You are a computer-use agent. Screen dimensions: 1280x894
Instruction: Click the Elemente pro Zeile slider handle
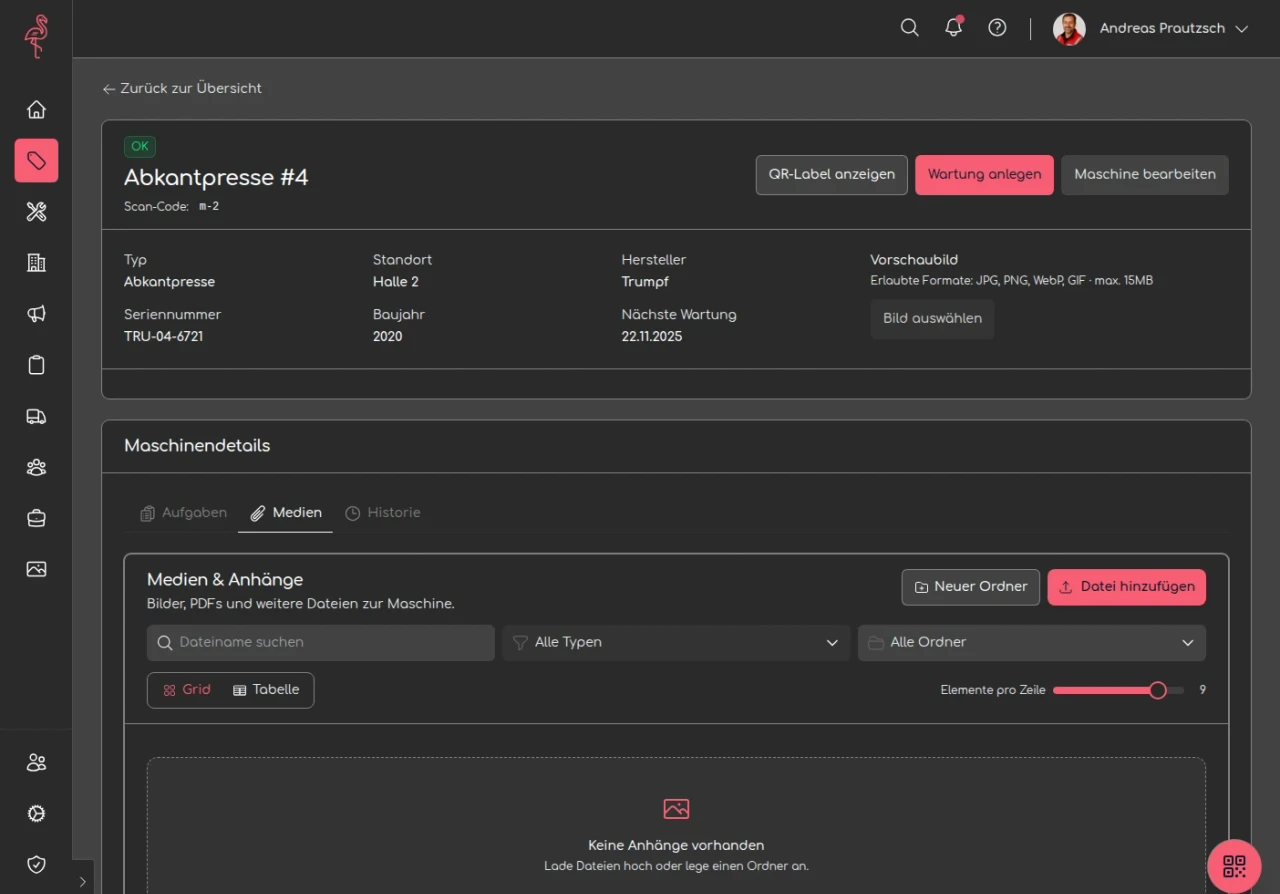[1158, 690]
